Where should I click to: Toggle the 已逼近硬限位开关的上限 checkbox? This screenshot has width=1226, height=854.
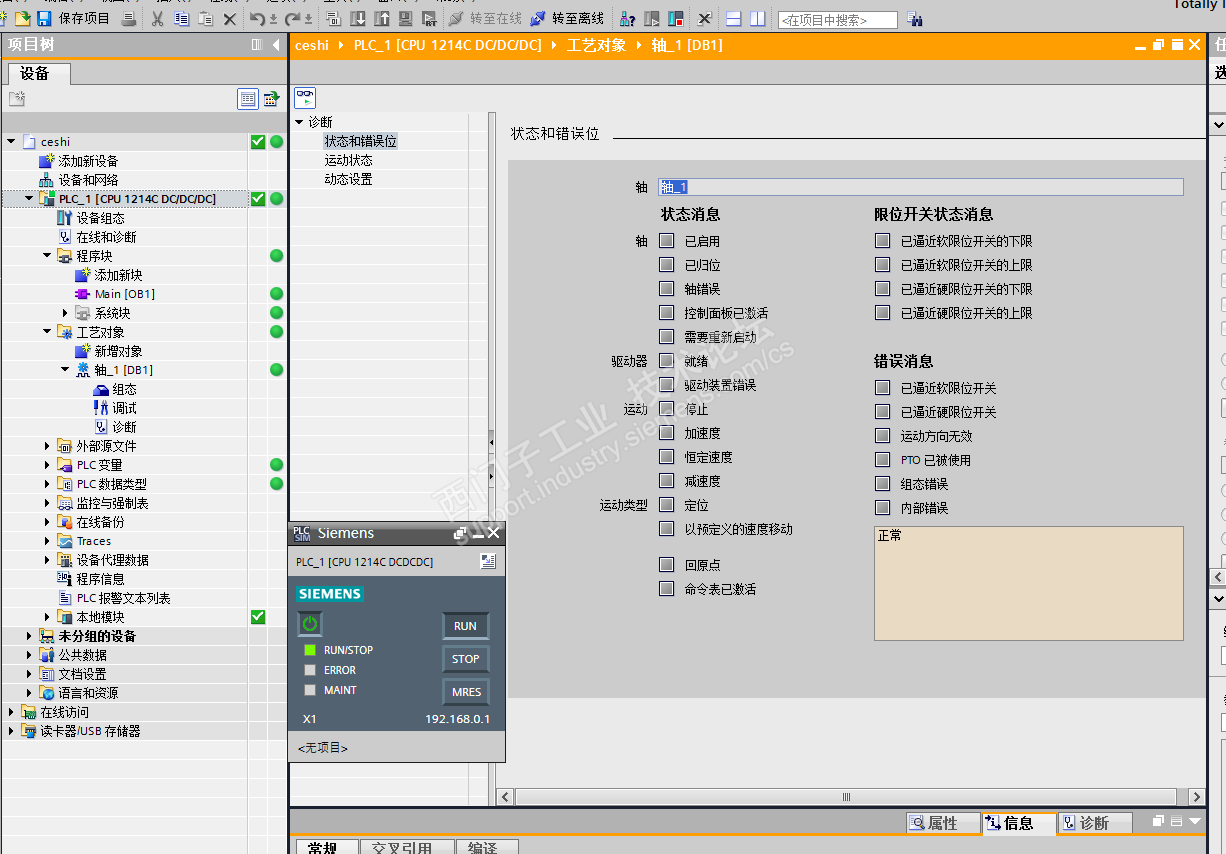(x=882, y=313)
